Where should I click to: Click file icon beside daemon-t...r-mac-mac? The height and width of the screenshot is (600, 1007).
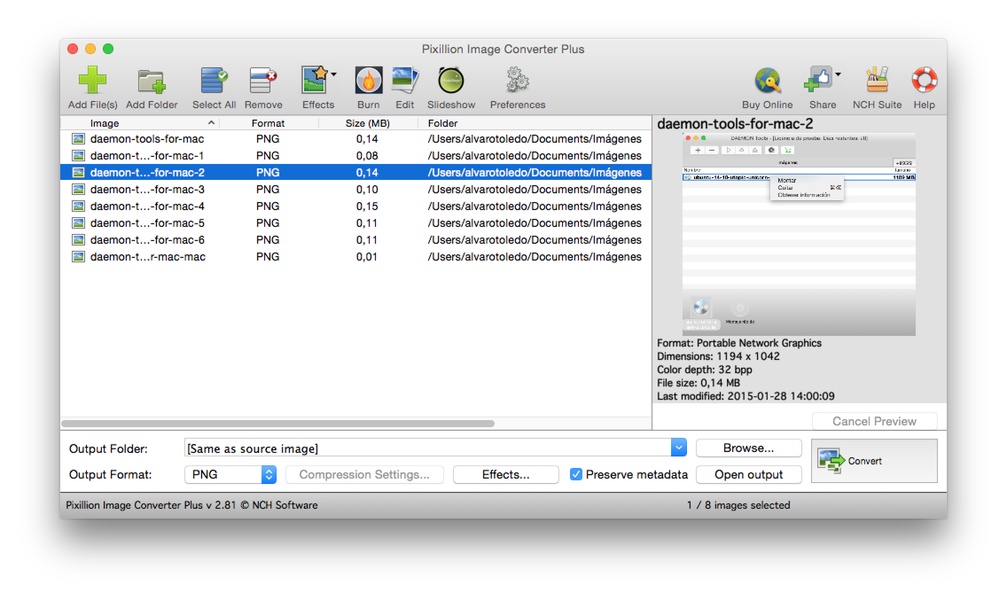pos(78,256)
